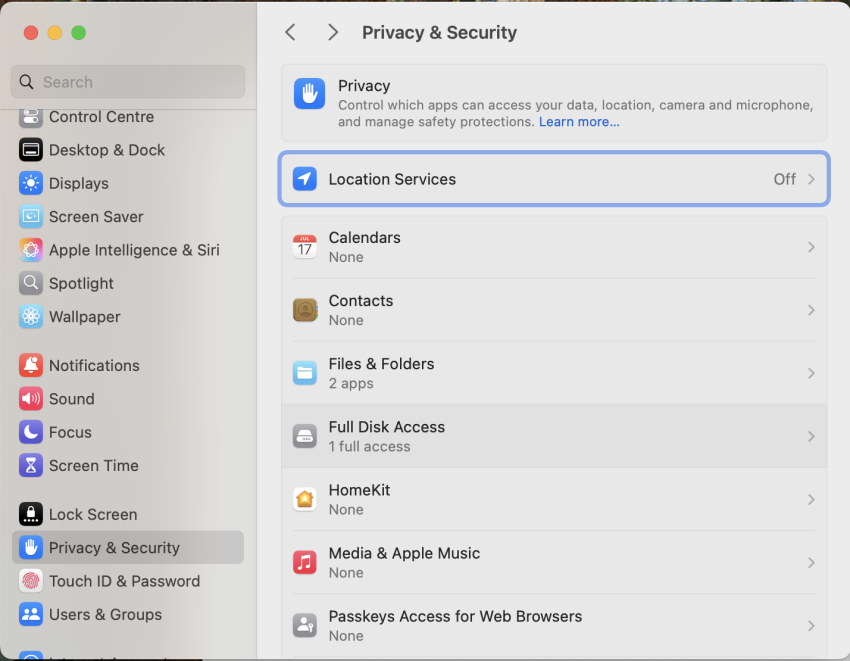Viewport: 850px width, 661px height.
Task: Click the Passkeys Access icon
Action: 305,625
